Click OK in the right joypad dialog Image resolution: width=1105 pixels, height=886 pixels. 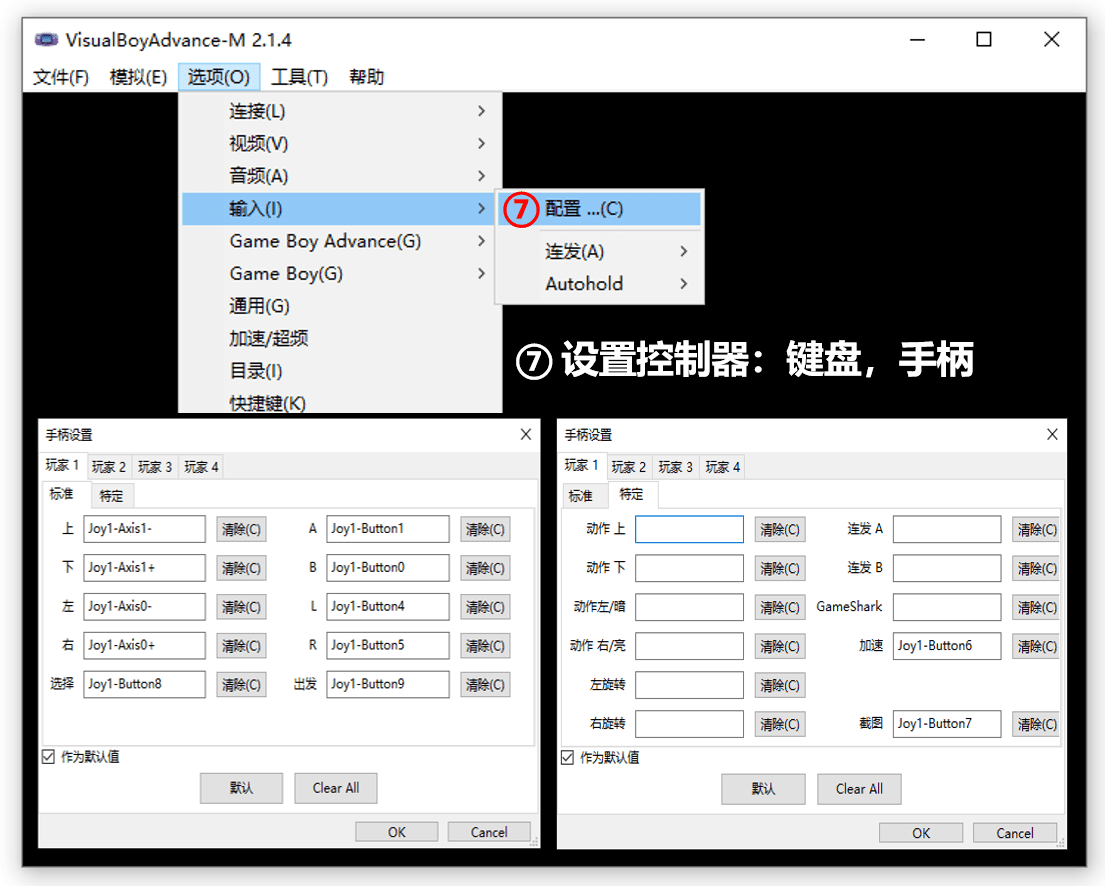point(920,832)
